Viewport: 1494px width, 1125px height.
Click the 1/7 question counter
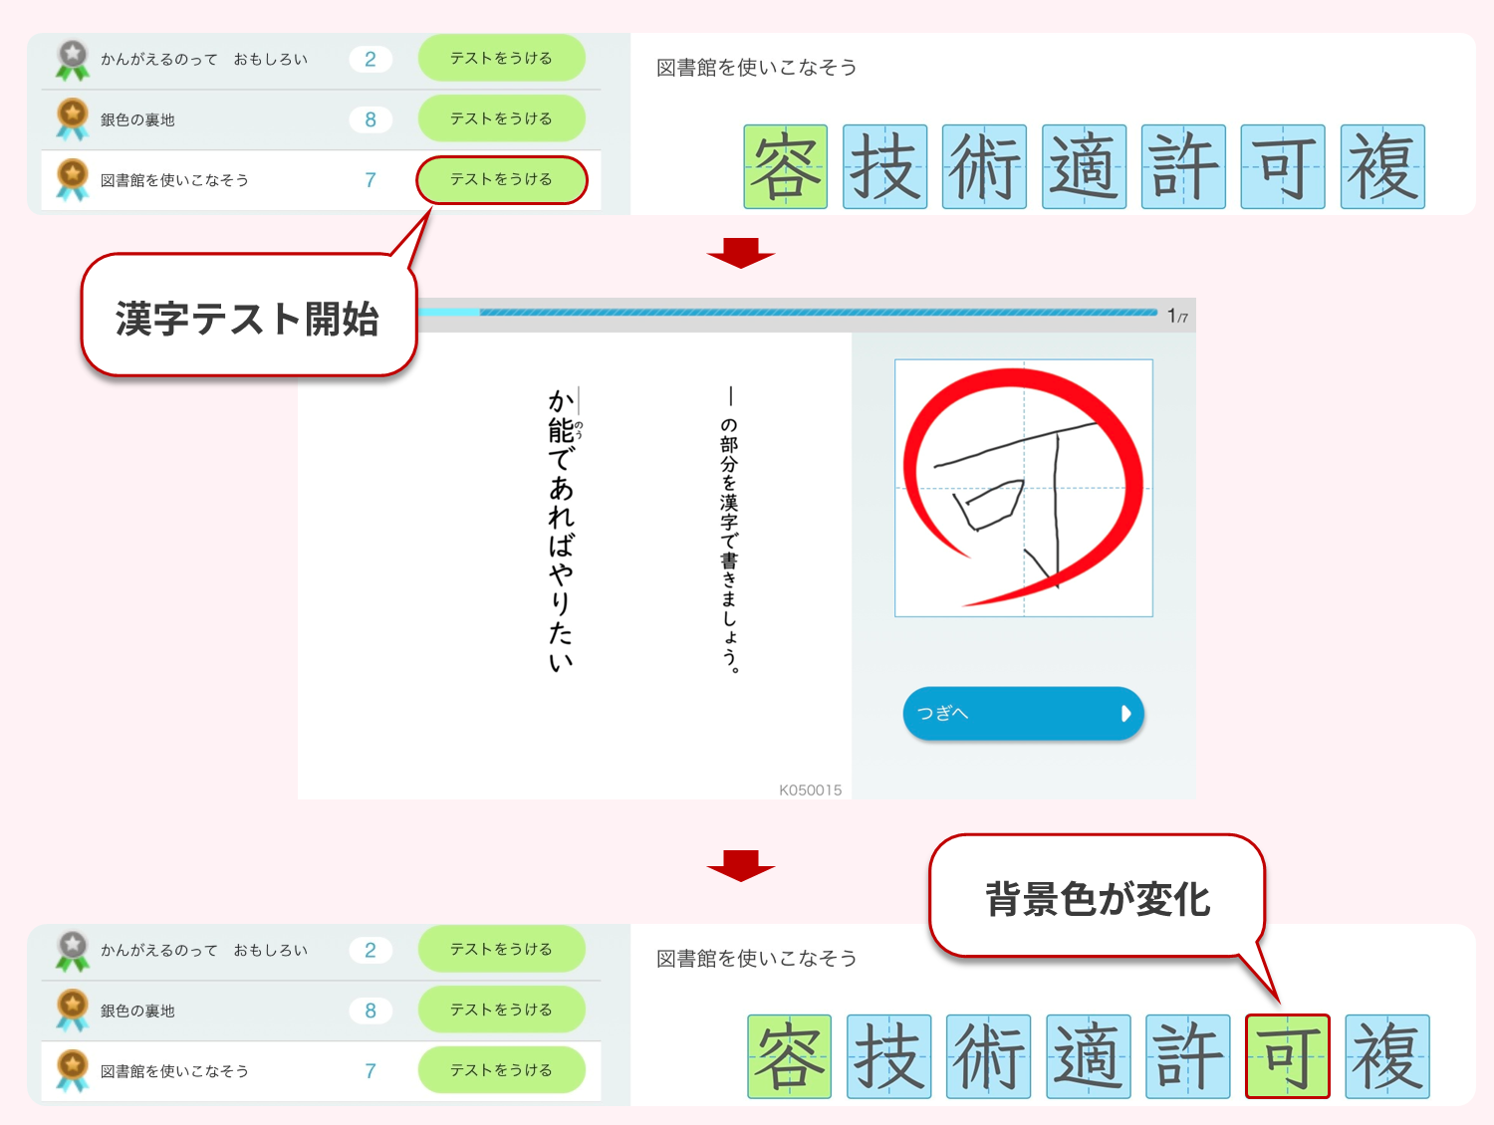pyautogui.click(x=1177, y=316)
